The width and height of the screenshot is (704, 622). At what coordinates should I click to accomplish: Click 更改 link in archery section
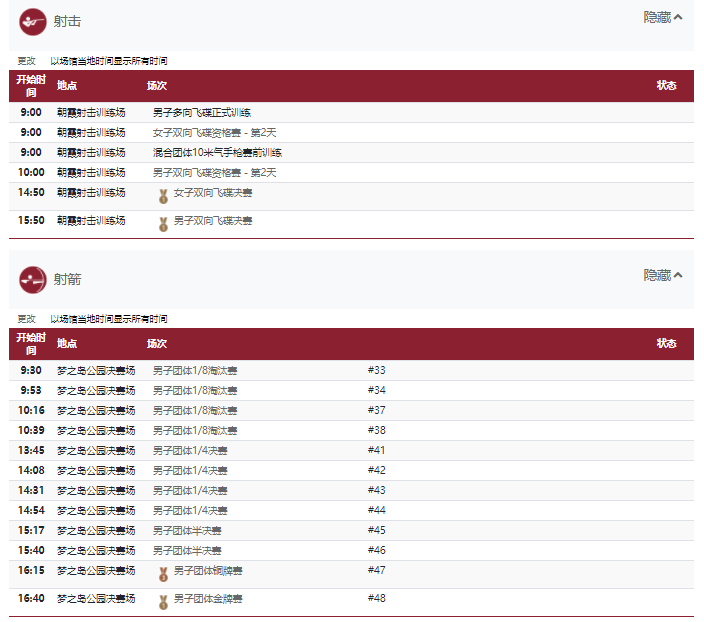pos(26,319)
